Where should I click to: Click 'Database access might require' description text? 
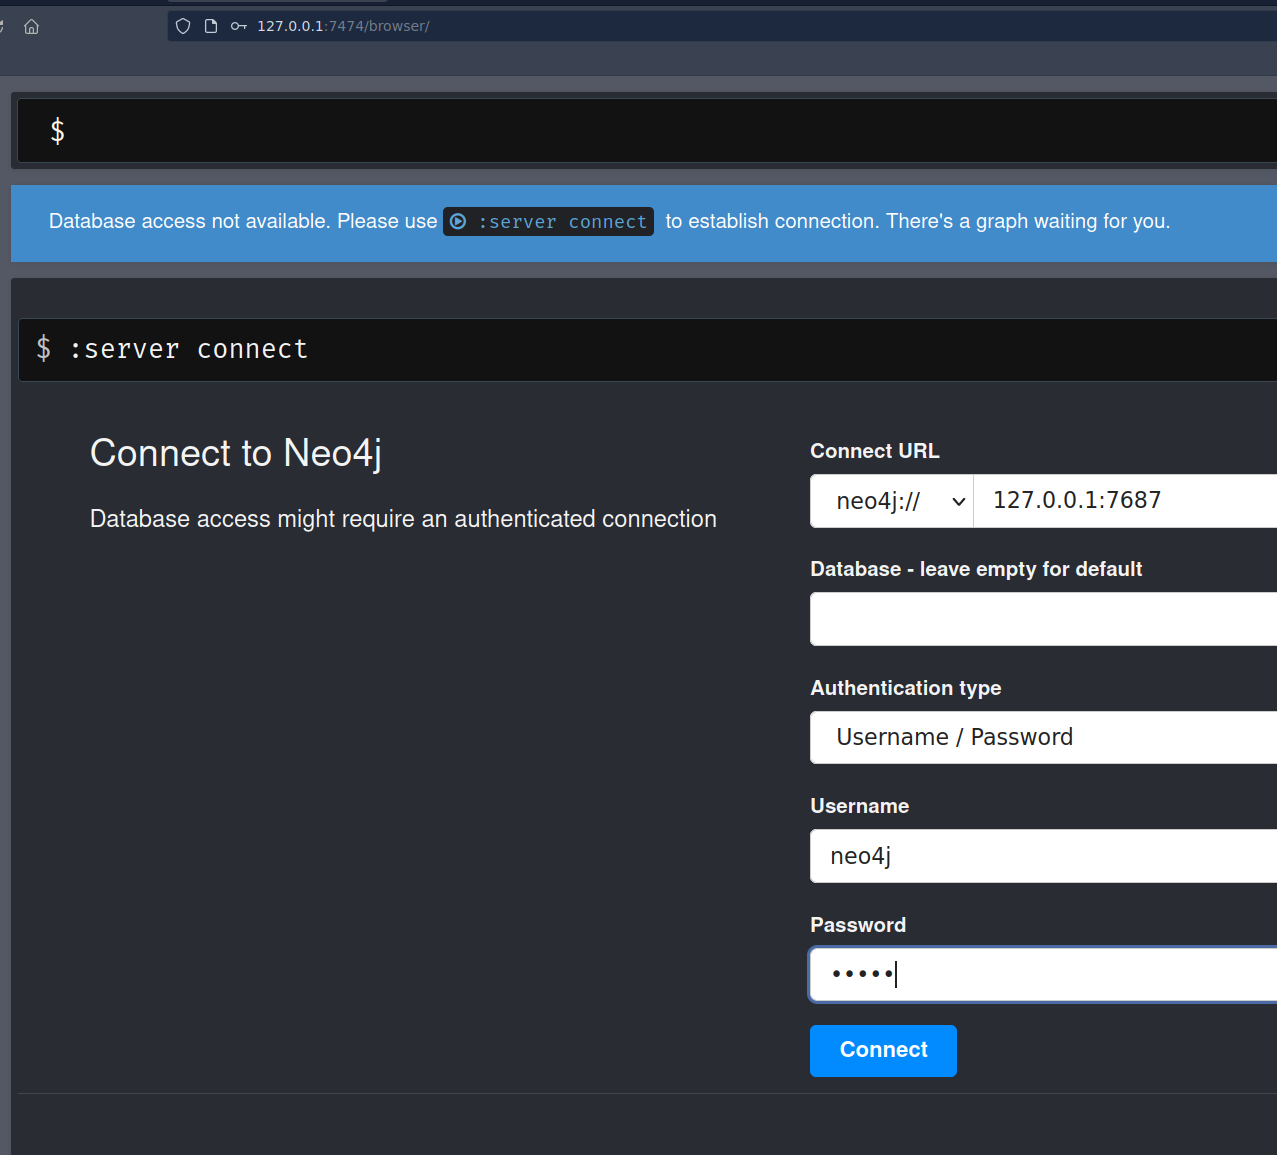(x=403, y=519)
